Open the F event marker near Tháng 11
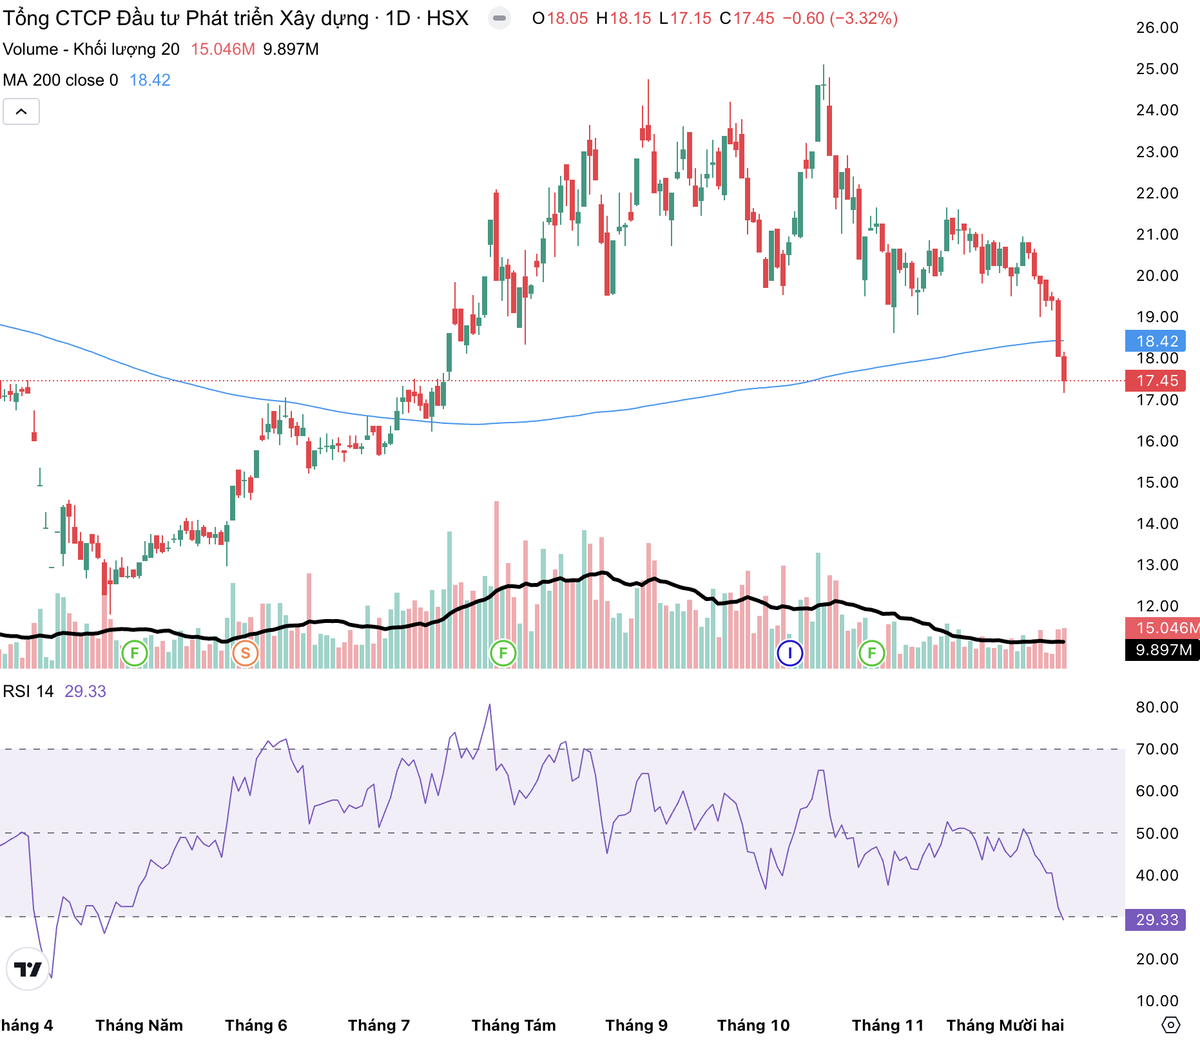The image size is (1200, 1041). (x=872, y=654)
